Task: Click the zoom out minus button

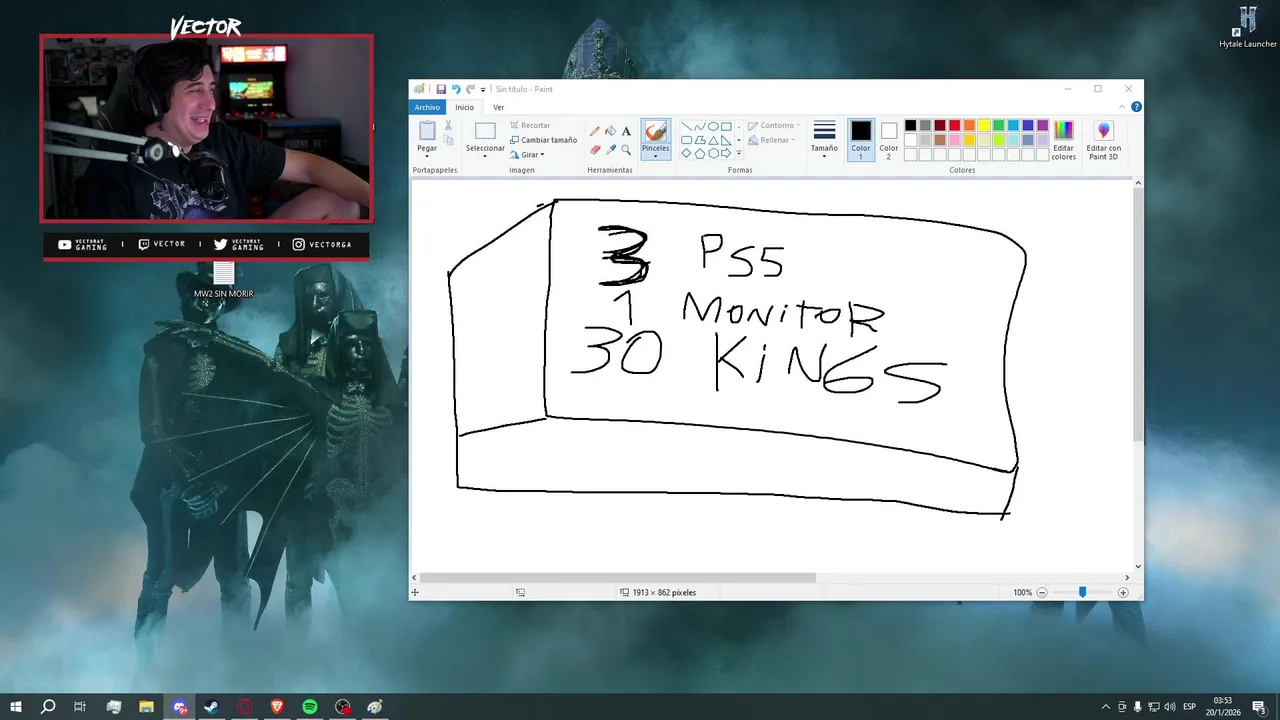Action: 1042,593
